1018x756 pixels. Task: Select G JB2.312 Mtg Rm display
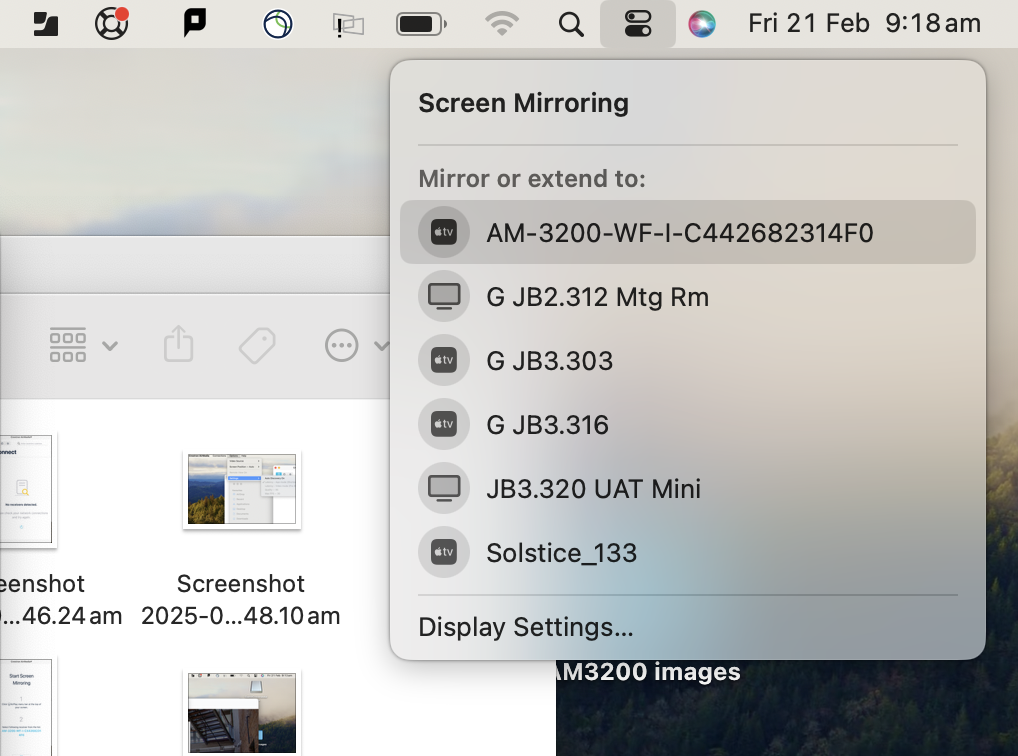pyautogui.click(x=597, y=297)
